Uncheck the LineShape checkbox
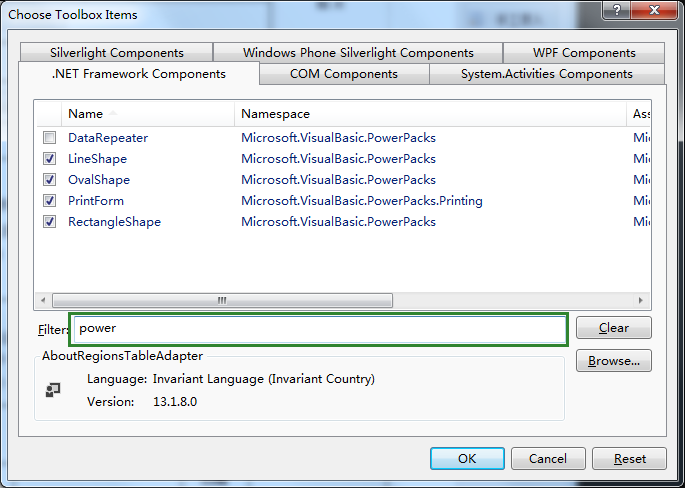The image size is (685, 488). 49,159
